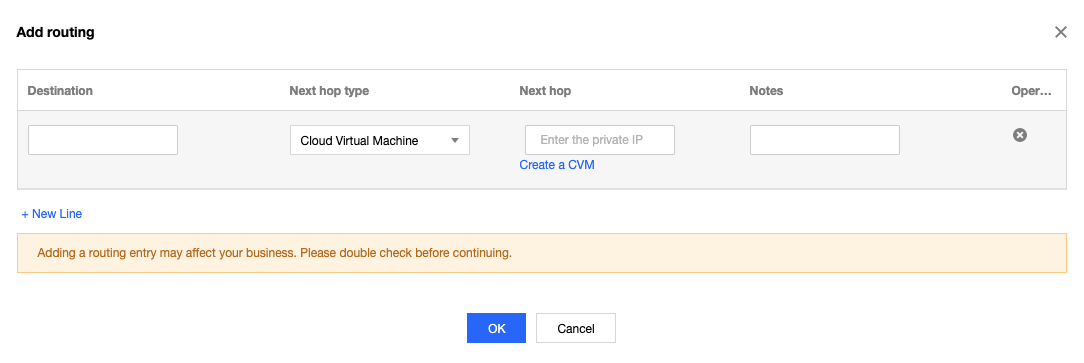The width and height of the screenshot is (1084, 363).
Task: Focus the Notes text box
Action: point(825,140)
